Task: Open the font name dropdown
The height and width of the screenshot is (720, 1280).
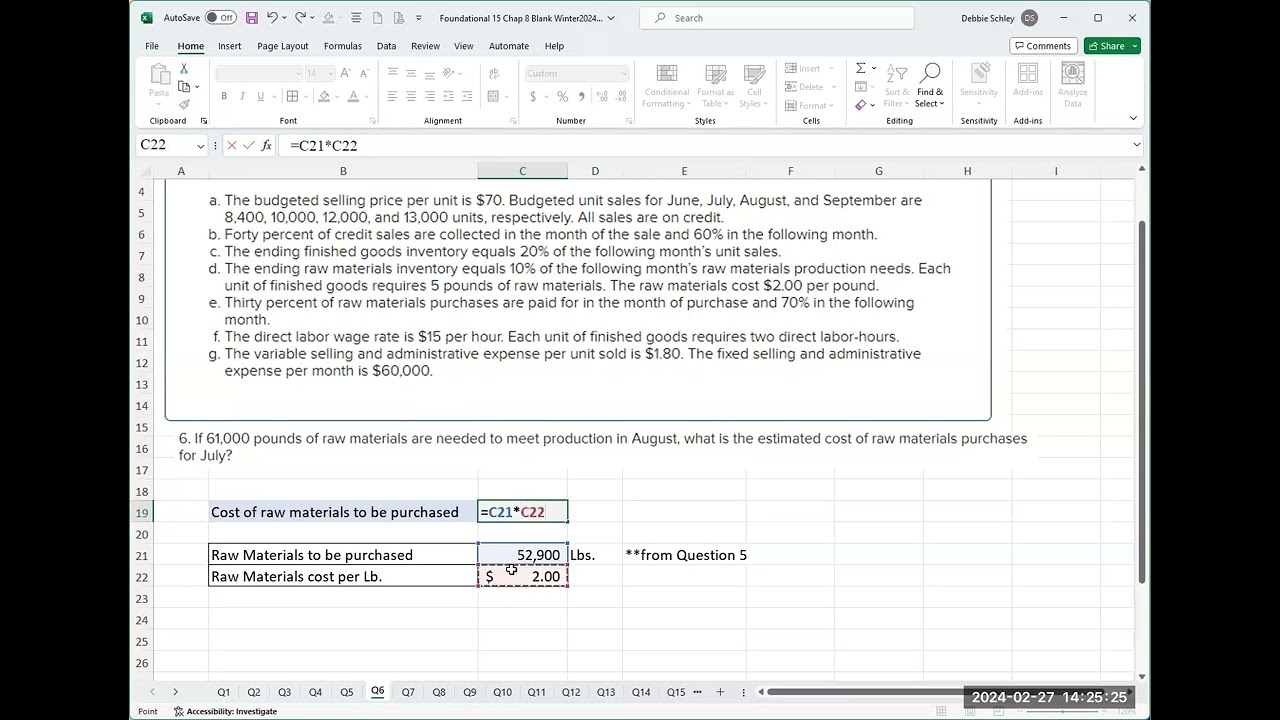Action: pos(297,73)
